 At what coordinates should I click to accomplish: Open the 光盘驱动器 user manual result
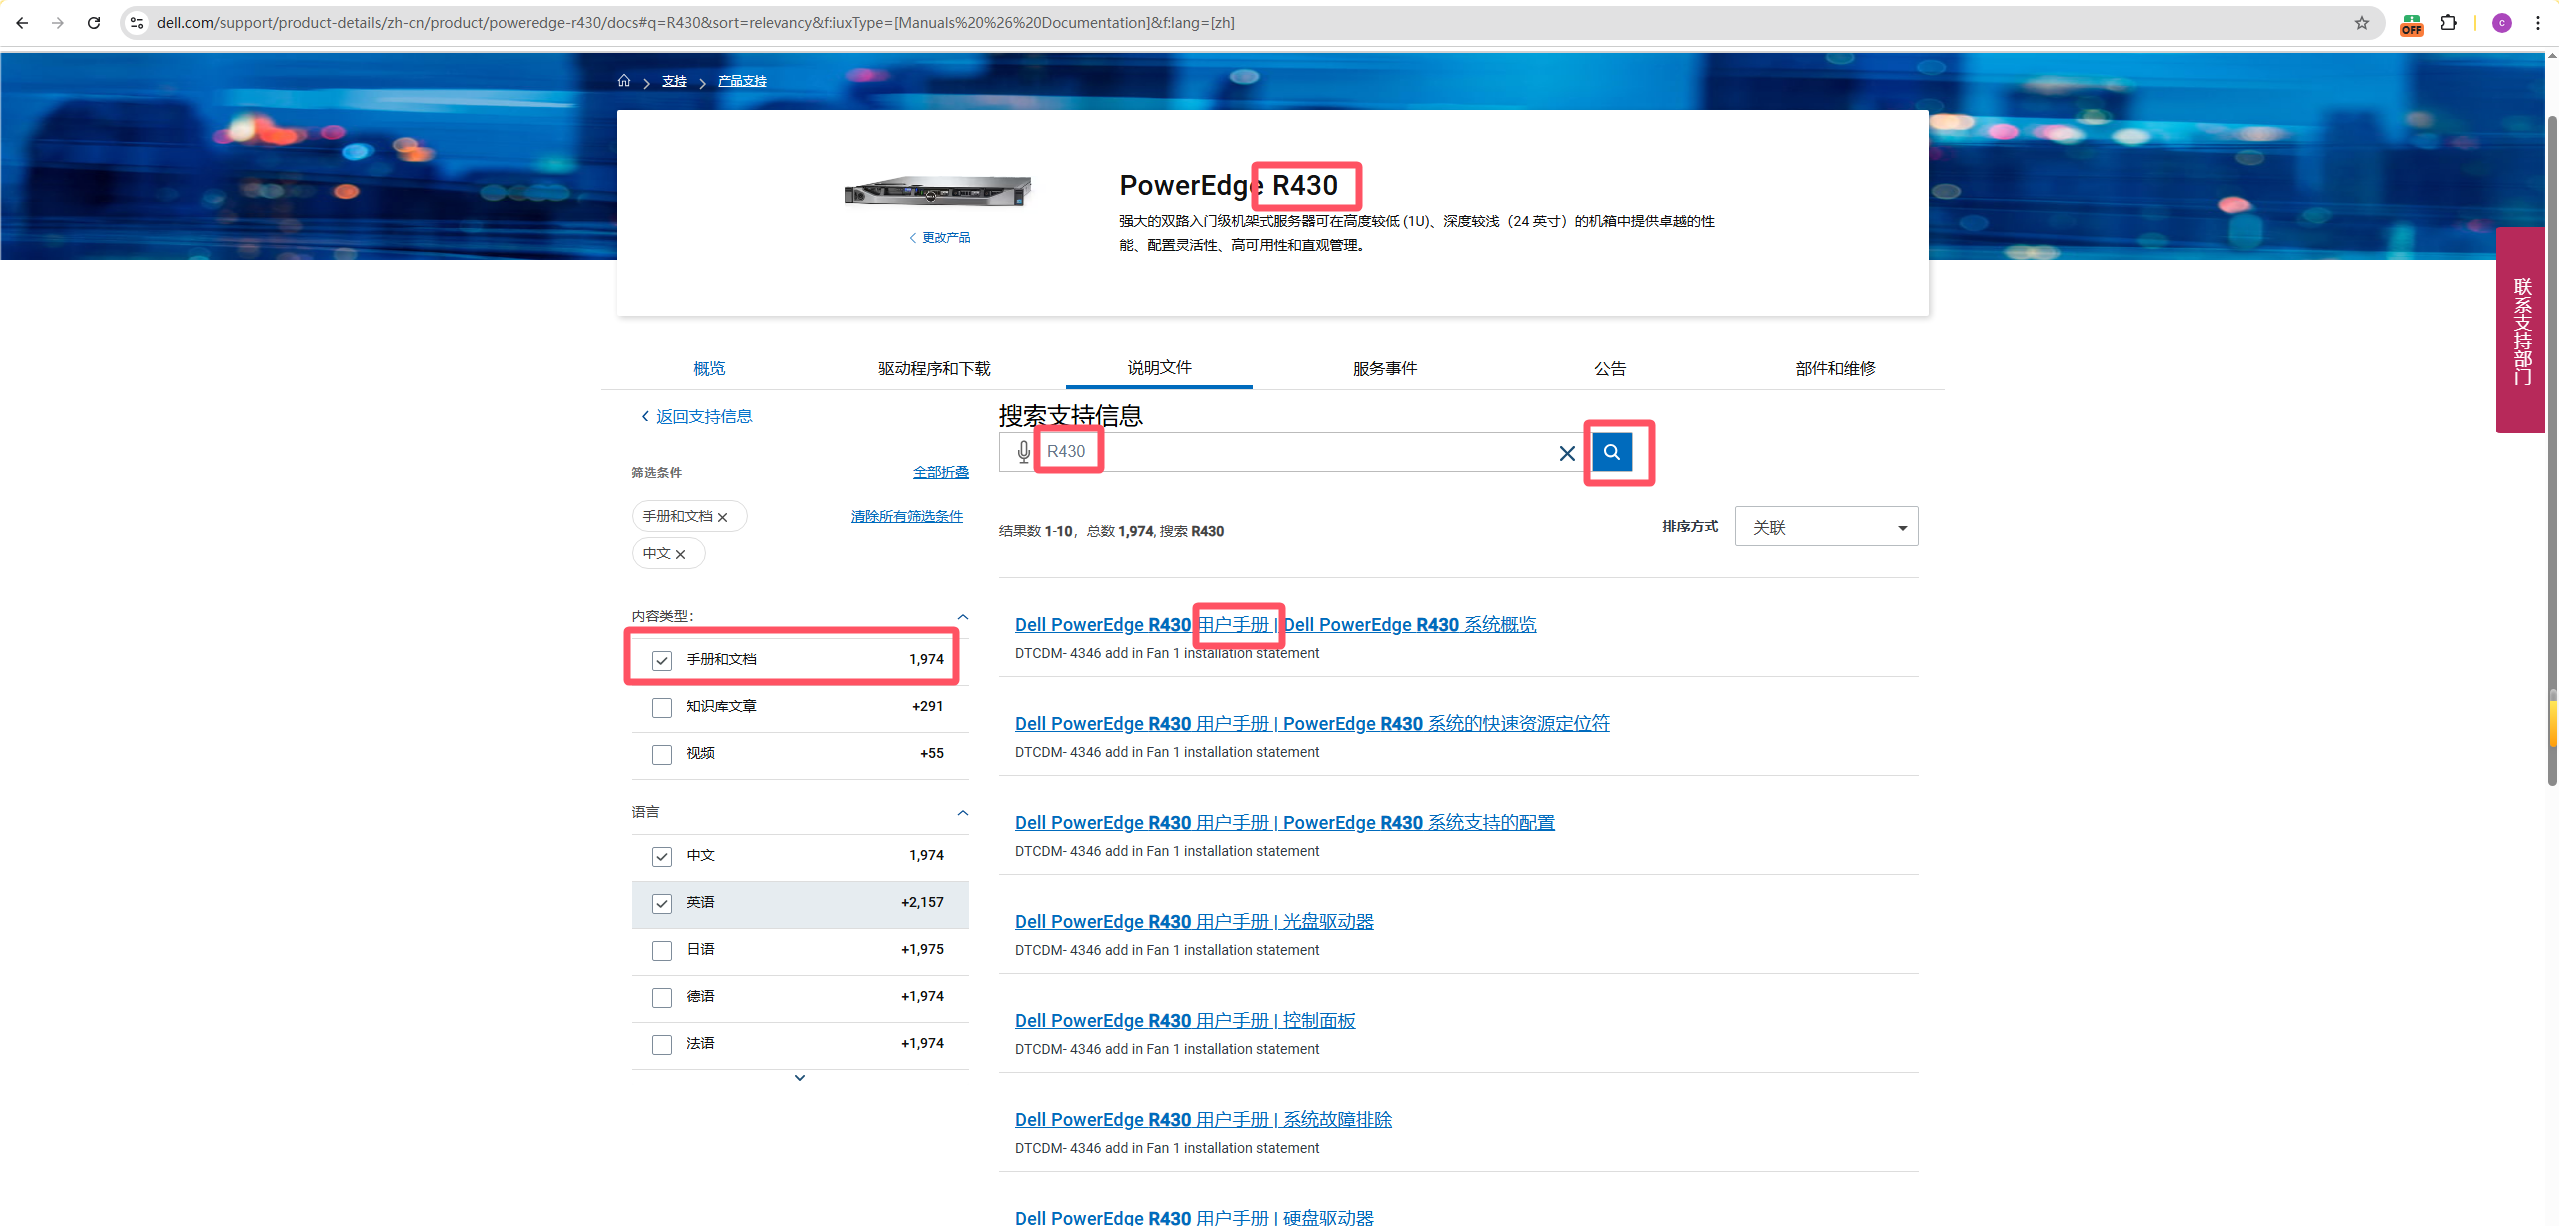(1193, 921)
